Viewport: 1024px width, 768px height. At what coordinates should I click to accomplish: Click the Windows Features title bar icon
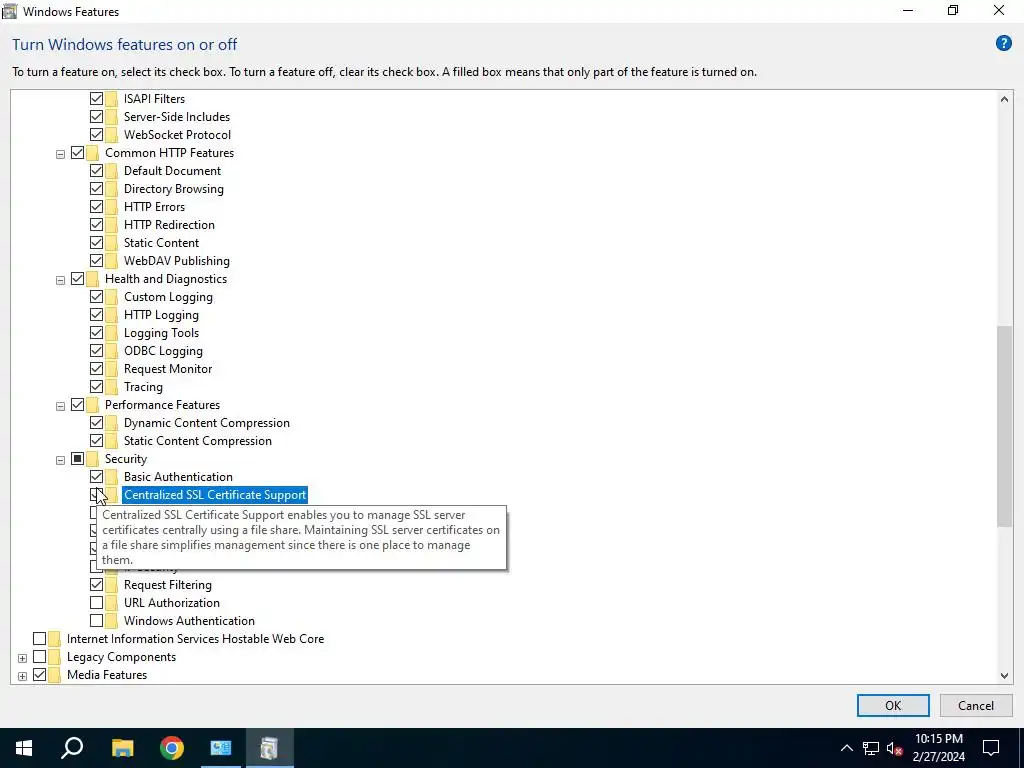click(10, 11)
